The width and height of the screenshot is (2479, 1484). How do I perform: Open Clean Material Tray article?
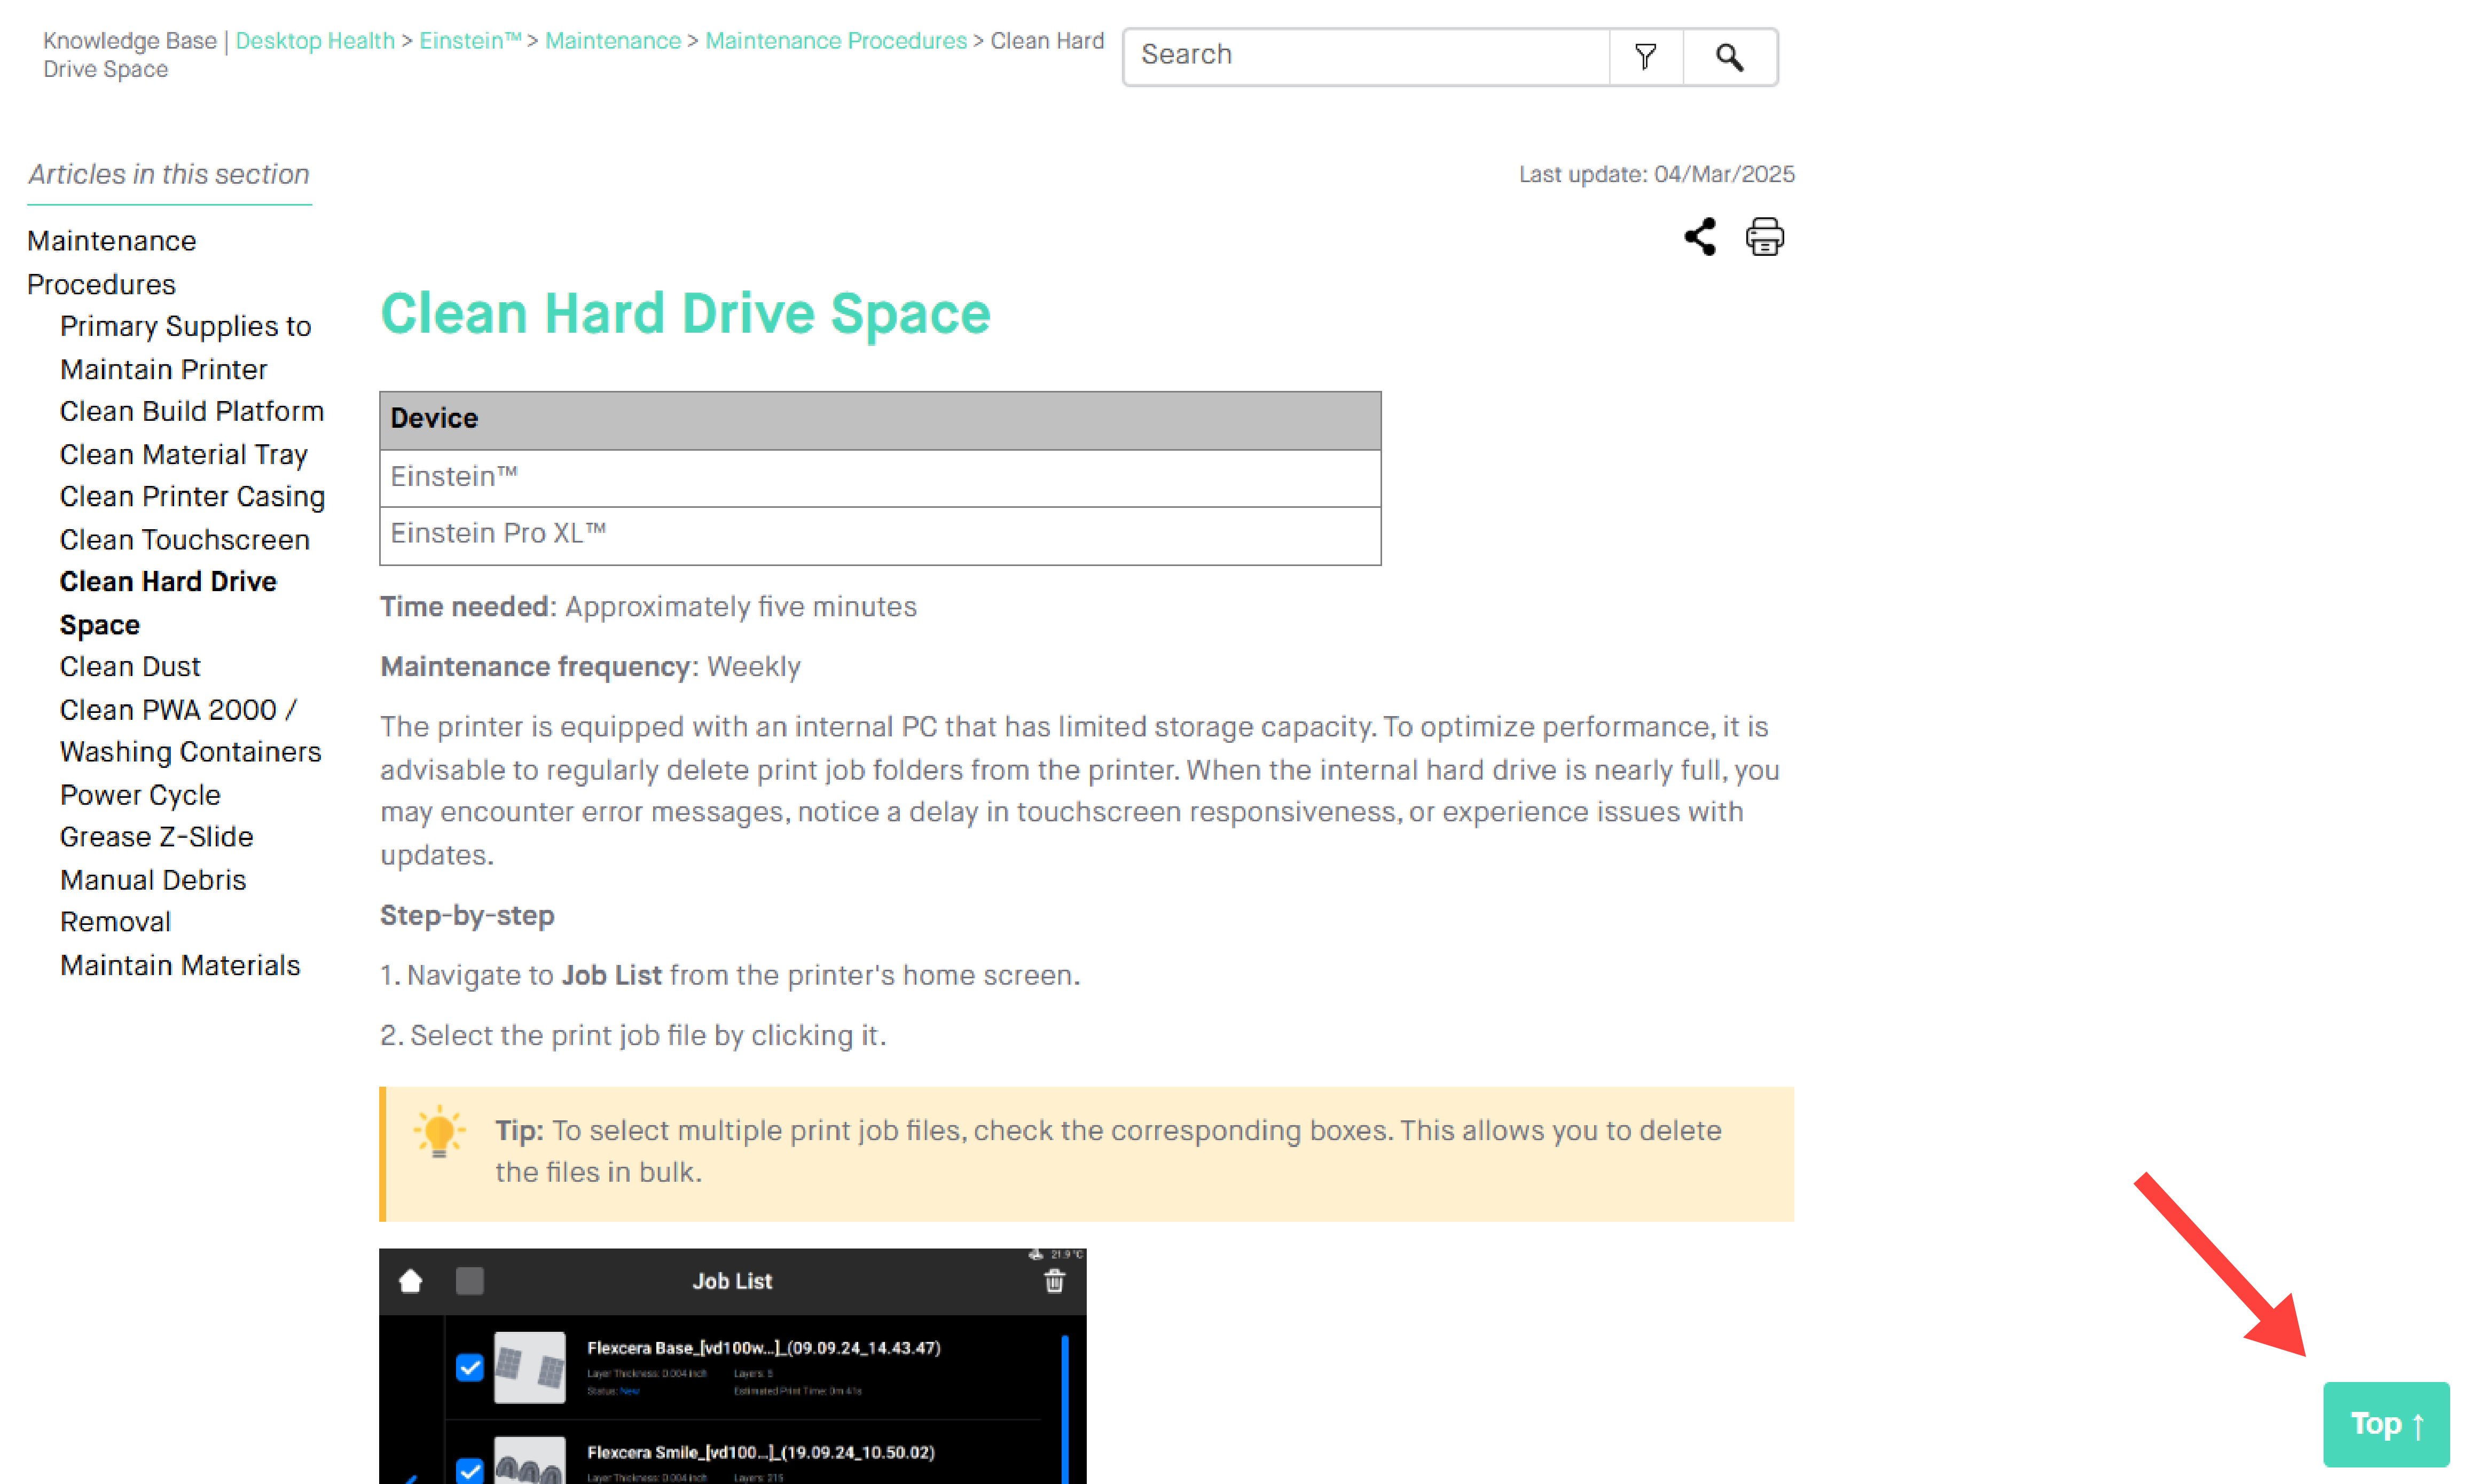pos(184,454)
